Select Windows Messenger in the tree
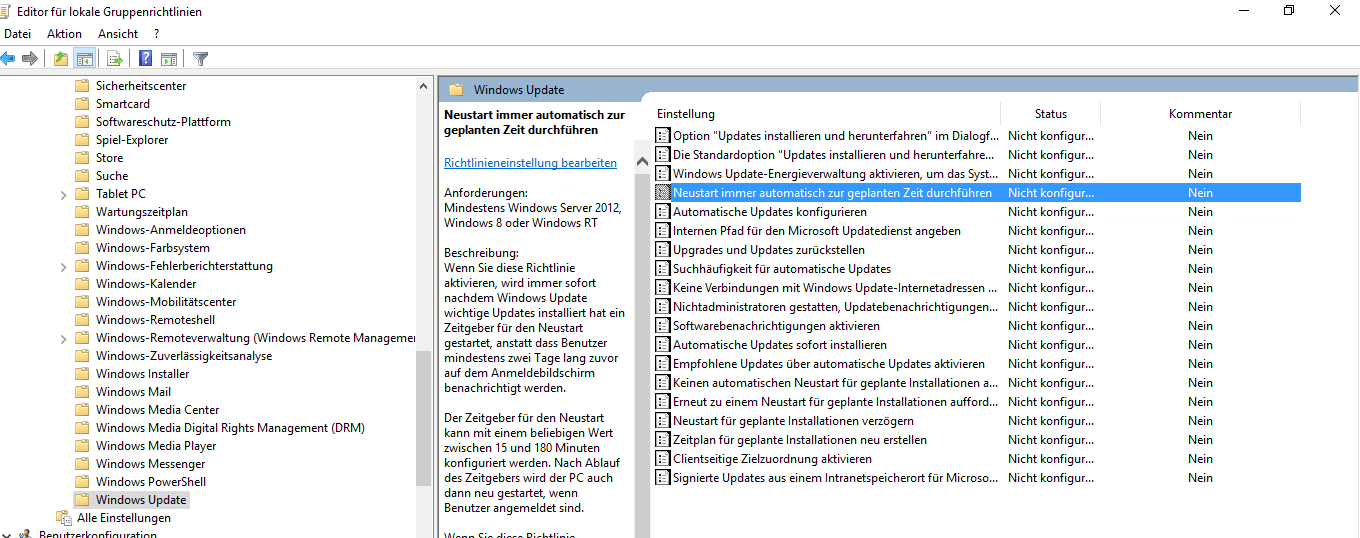This screenshot has width=1360, height=538. (150, 464)
